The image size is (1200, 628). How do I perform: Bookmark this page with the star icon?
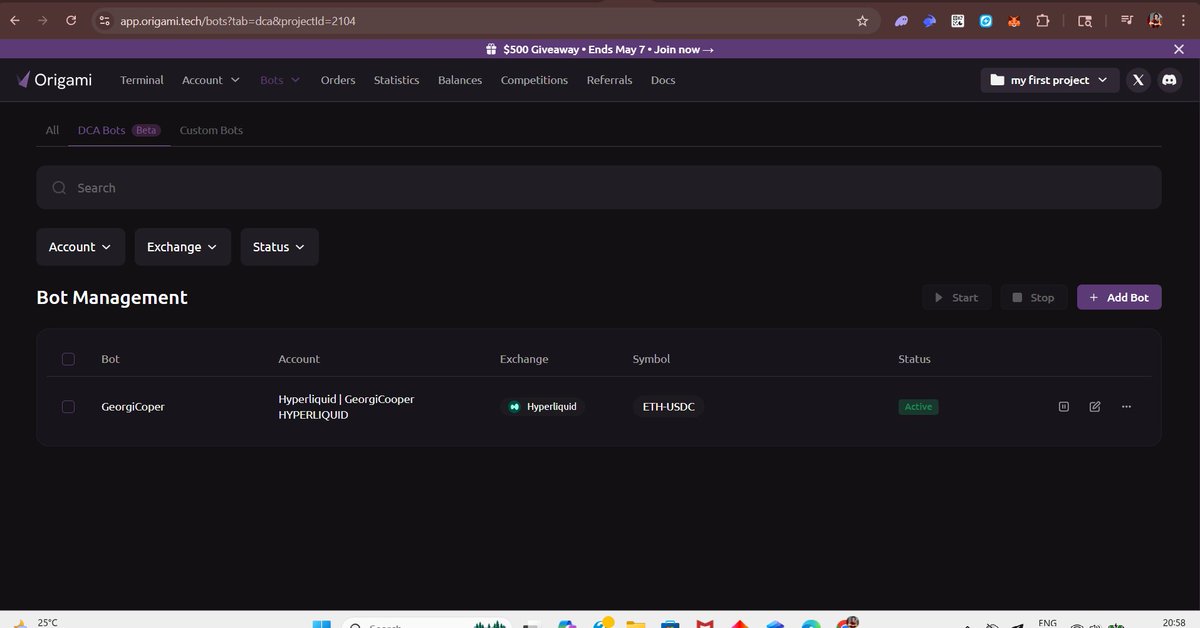(x=862, y=20)
